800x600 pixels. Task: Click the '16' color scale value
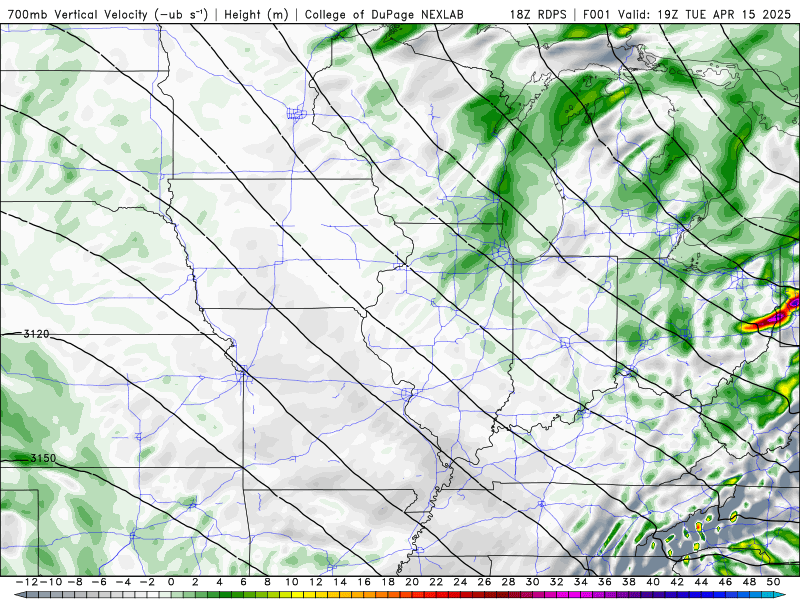[x=364, y=582]
